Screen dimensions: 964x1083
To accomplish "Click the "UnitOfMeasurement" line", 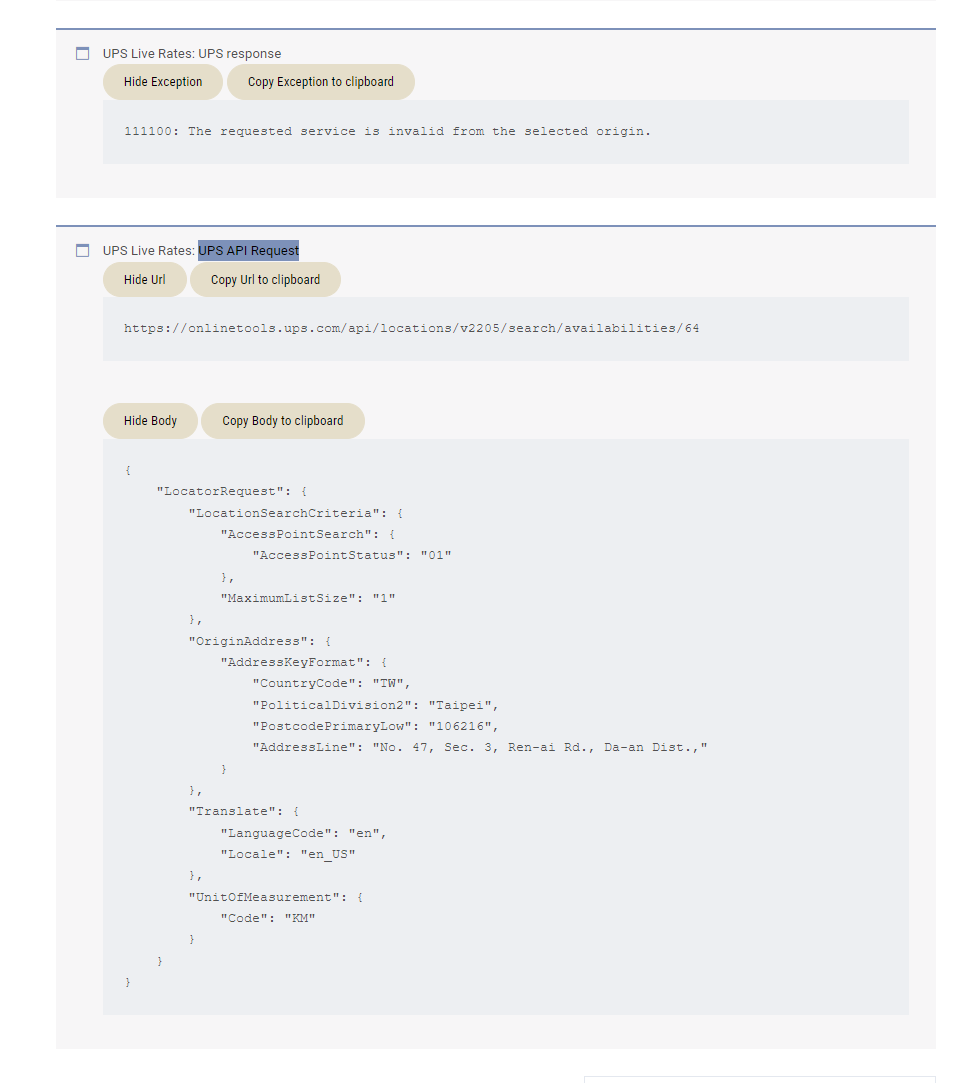I will (x=276, y=897).
